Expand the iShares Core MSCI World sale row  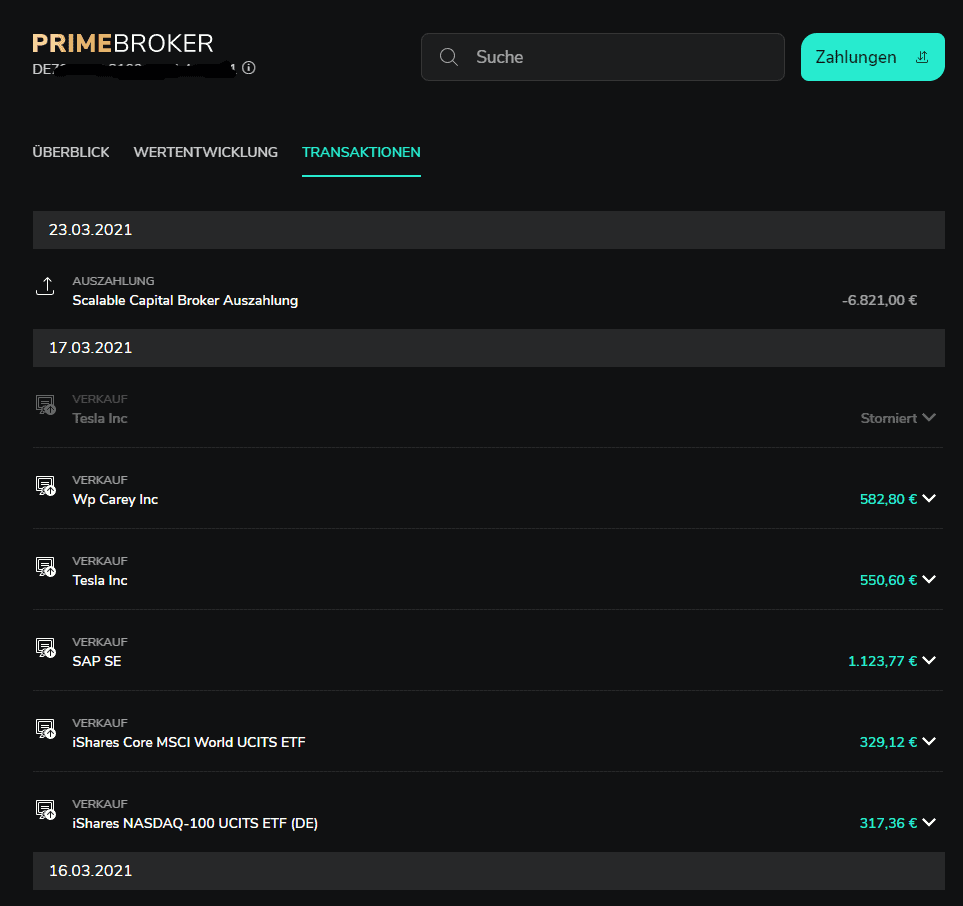929,742
